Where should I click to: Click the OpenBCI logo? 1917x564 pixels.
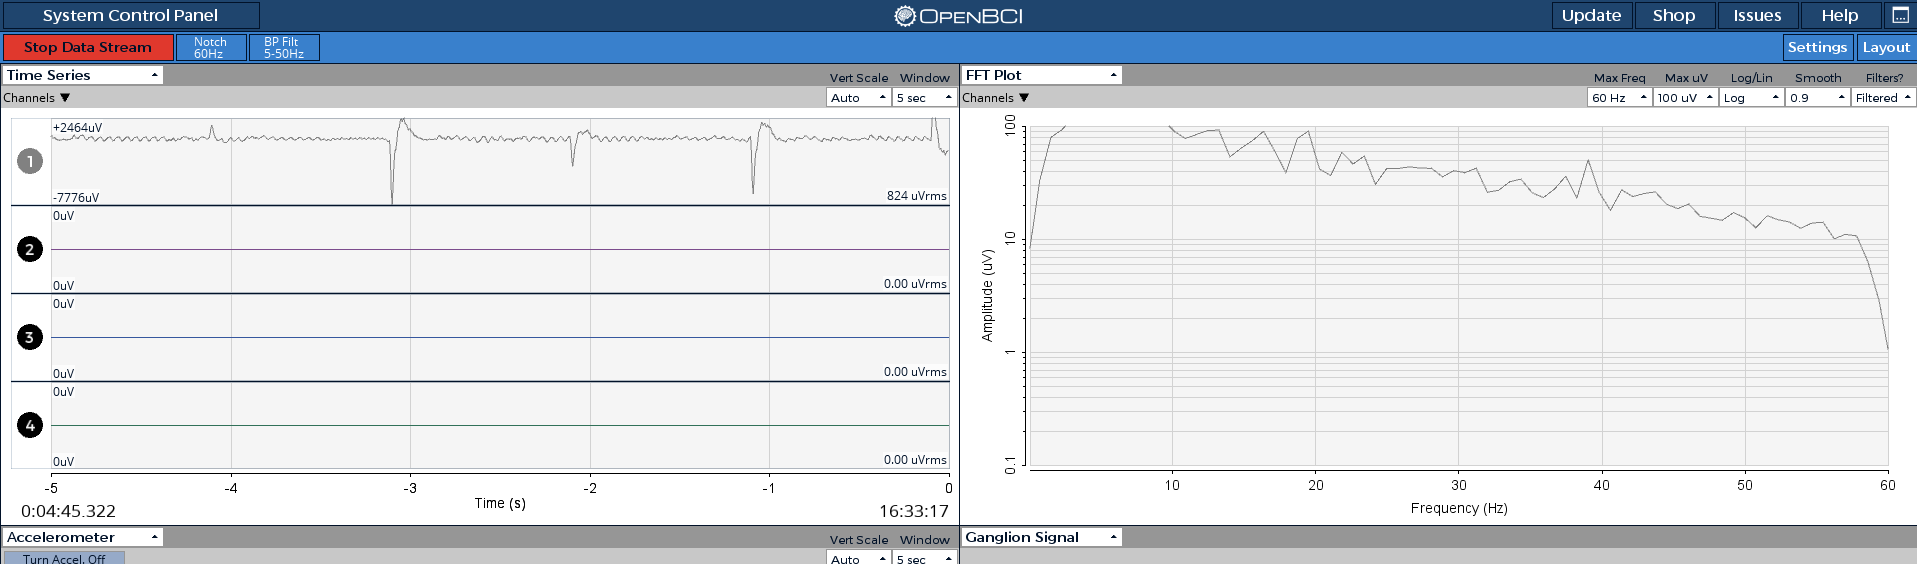[958, 15]
